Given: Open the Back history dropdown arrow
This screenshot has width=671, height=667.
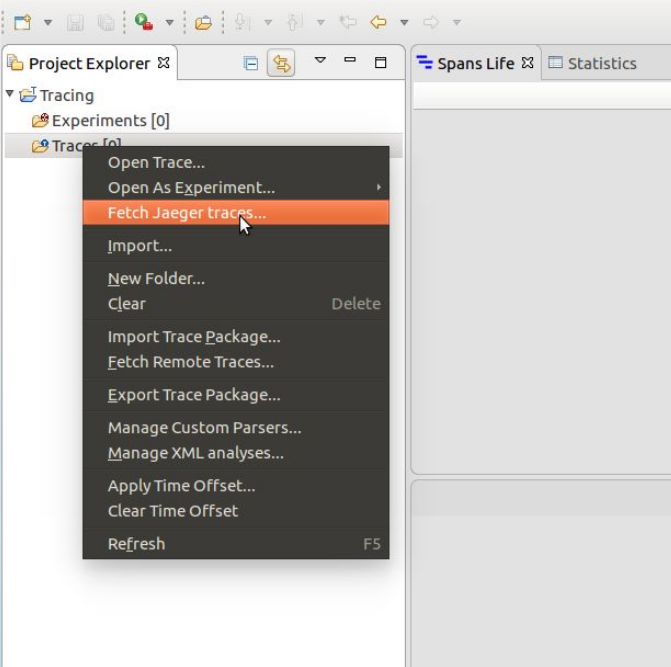Looking at the screenshot, I should [404, 22].
